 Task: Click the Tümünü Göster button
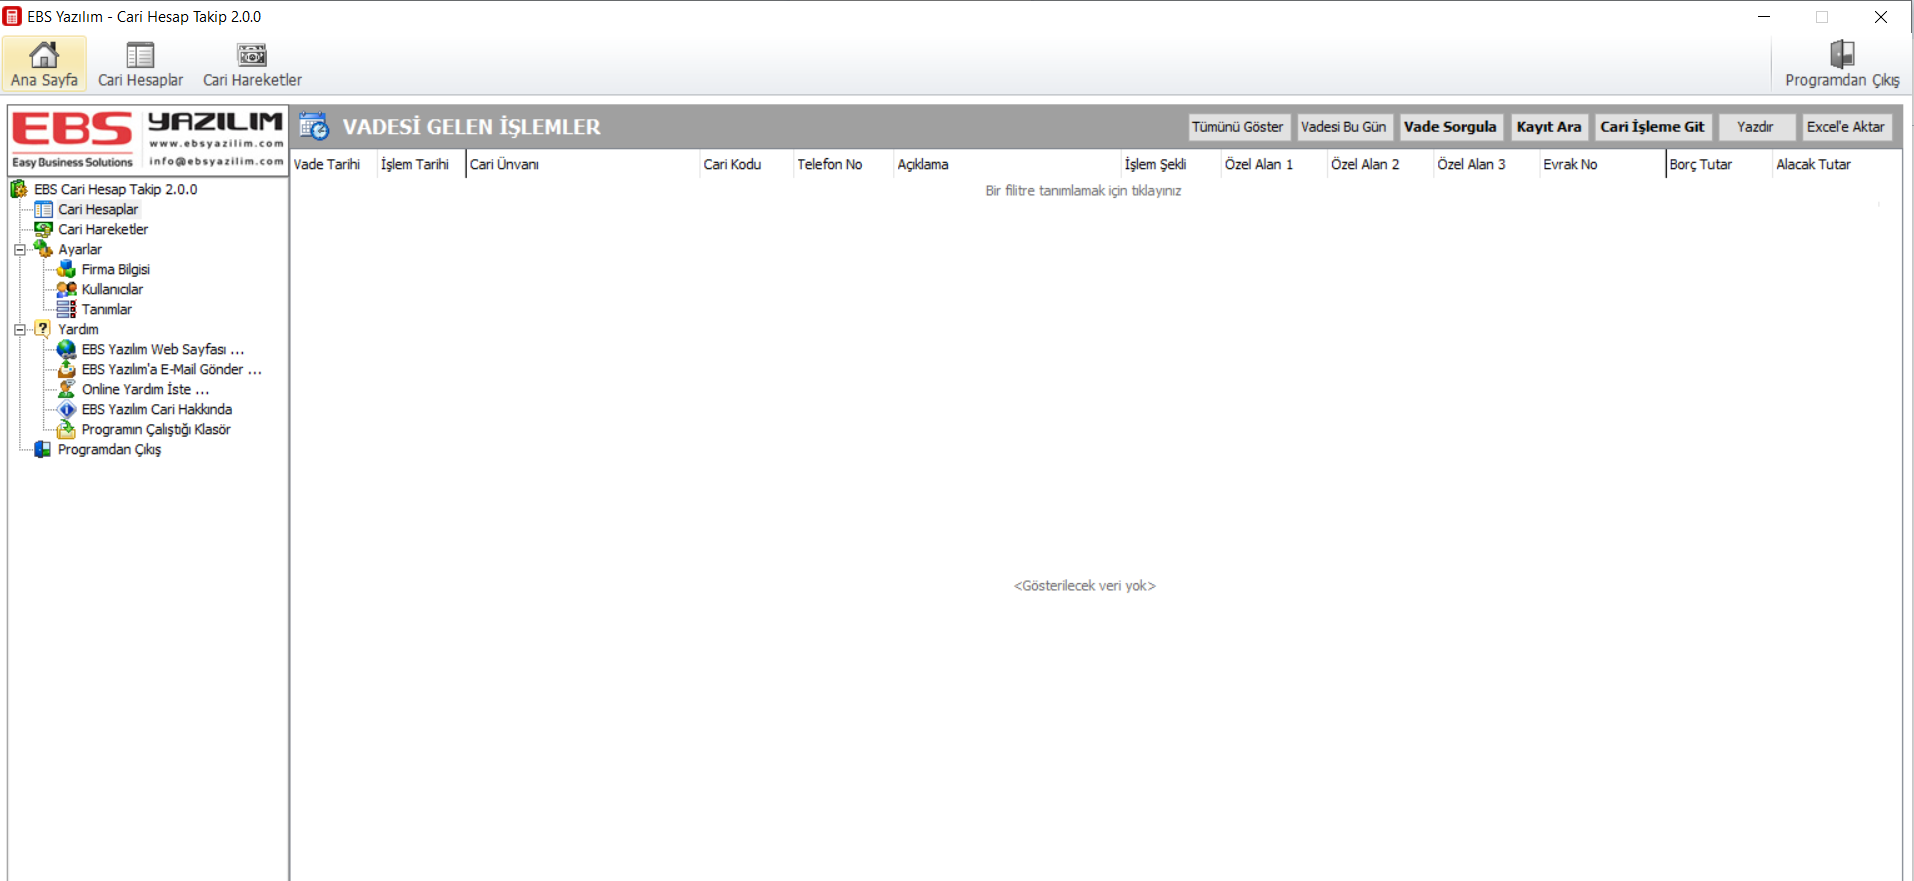[1237, 127]
